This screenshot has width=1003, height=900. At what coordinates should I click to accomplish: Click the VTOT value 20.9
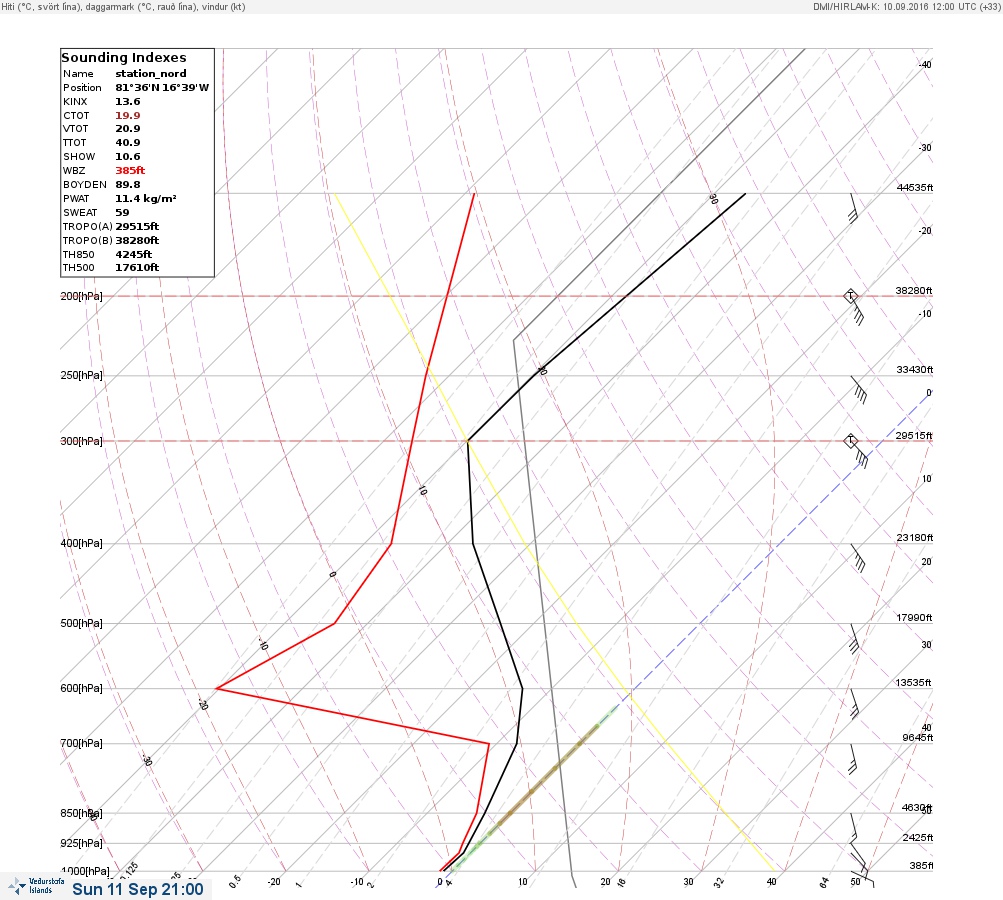pyautogui.click(x=128, y=129)
